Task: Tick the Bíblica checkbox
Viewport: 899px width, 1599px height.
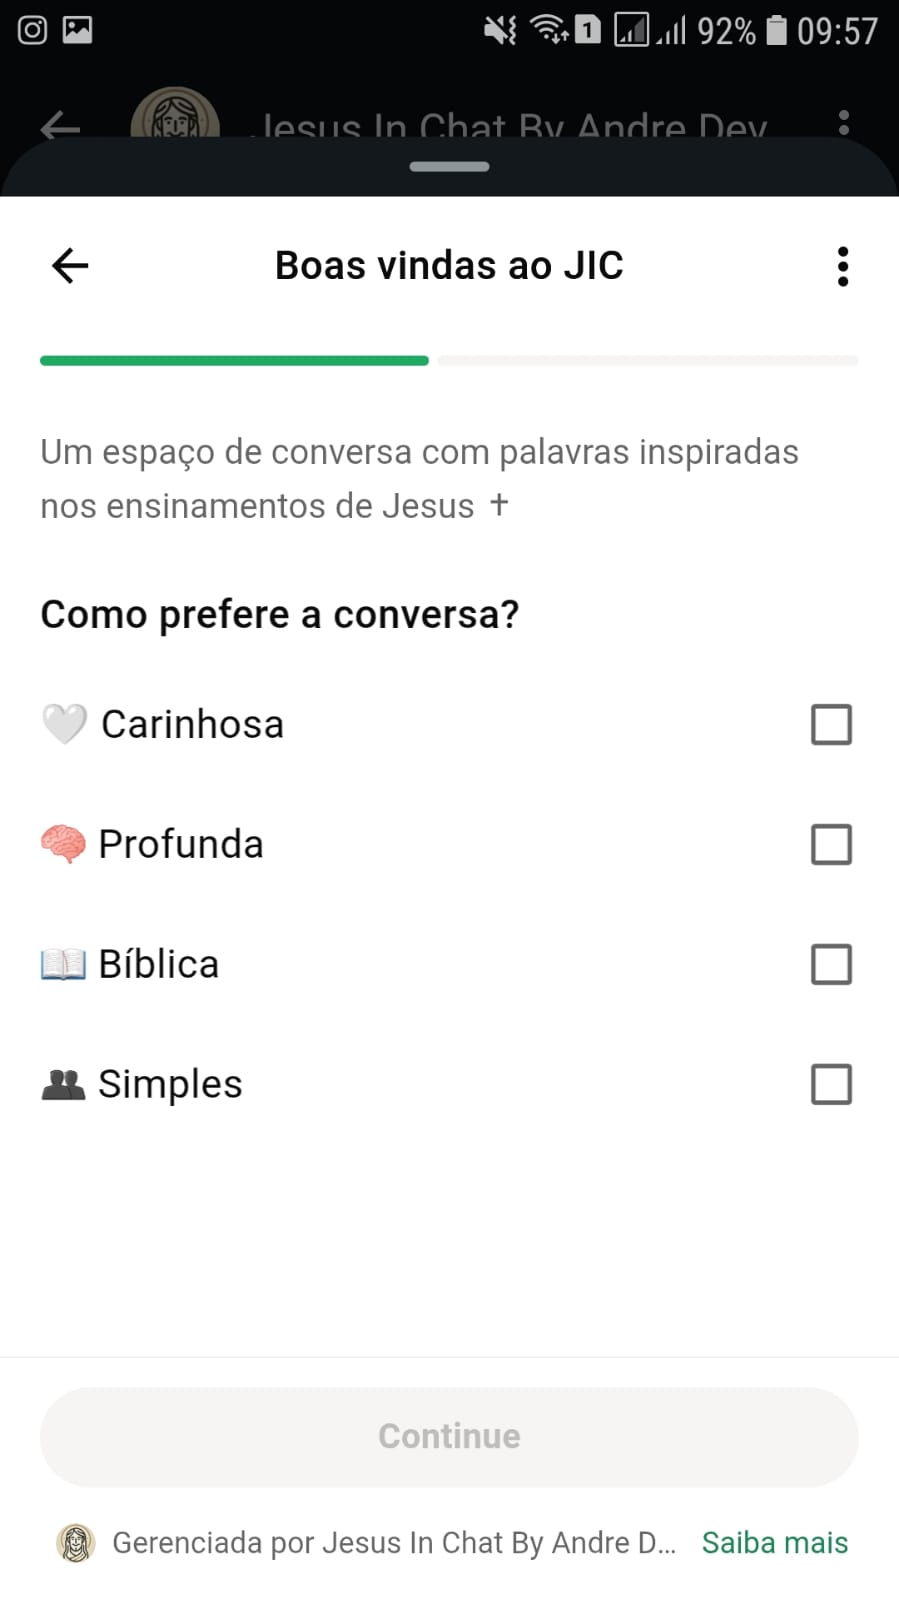Action: (831, 965)
